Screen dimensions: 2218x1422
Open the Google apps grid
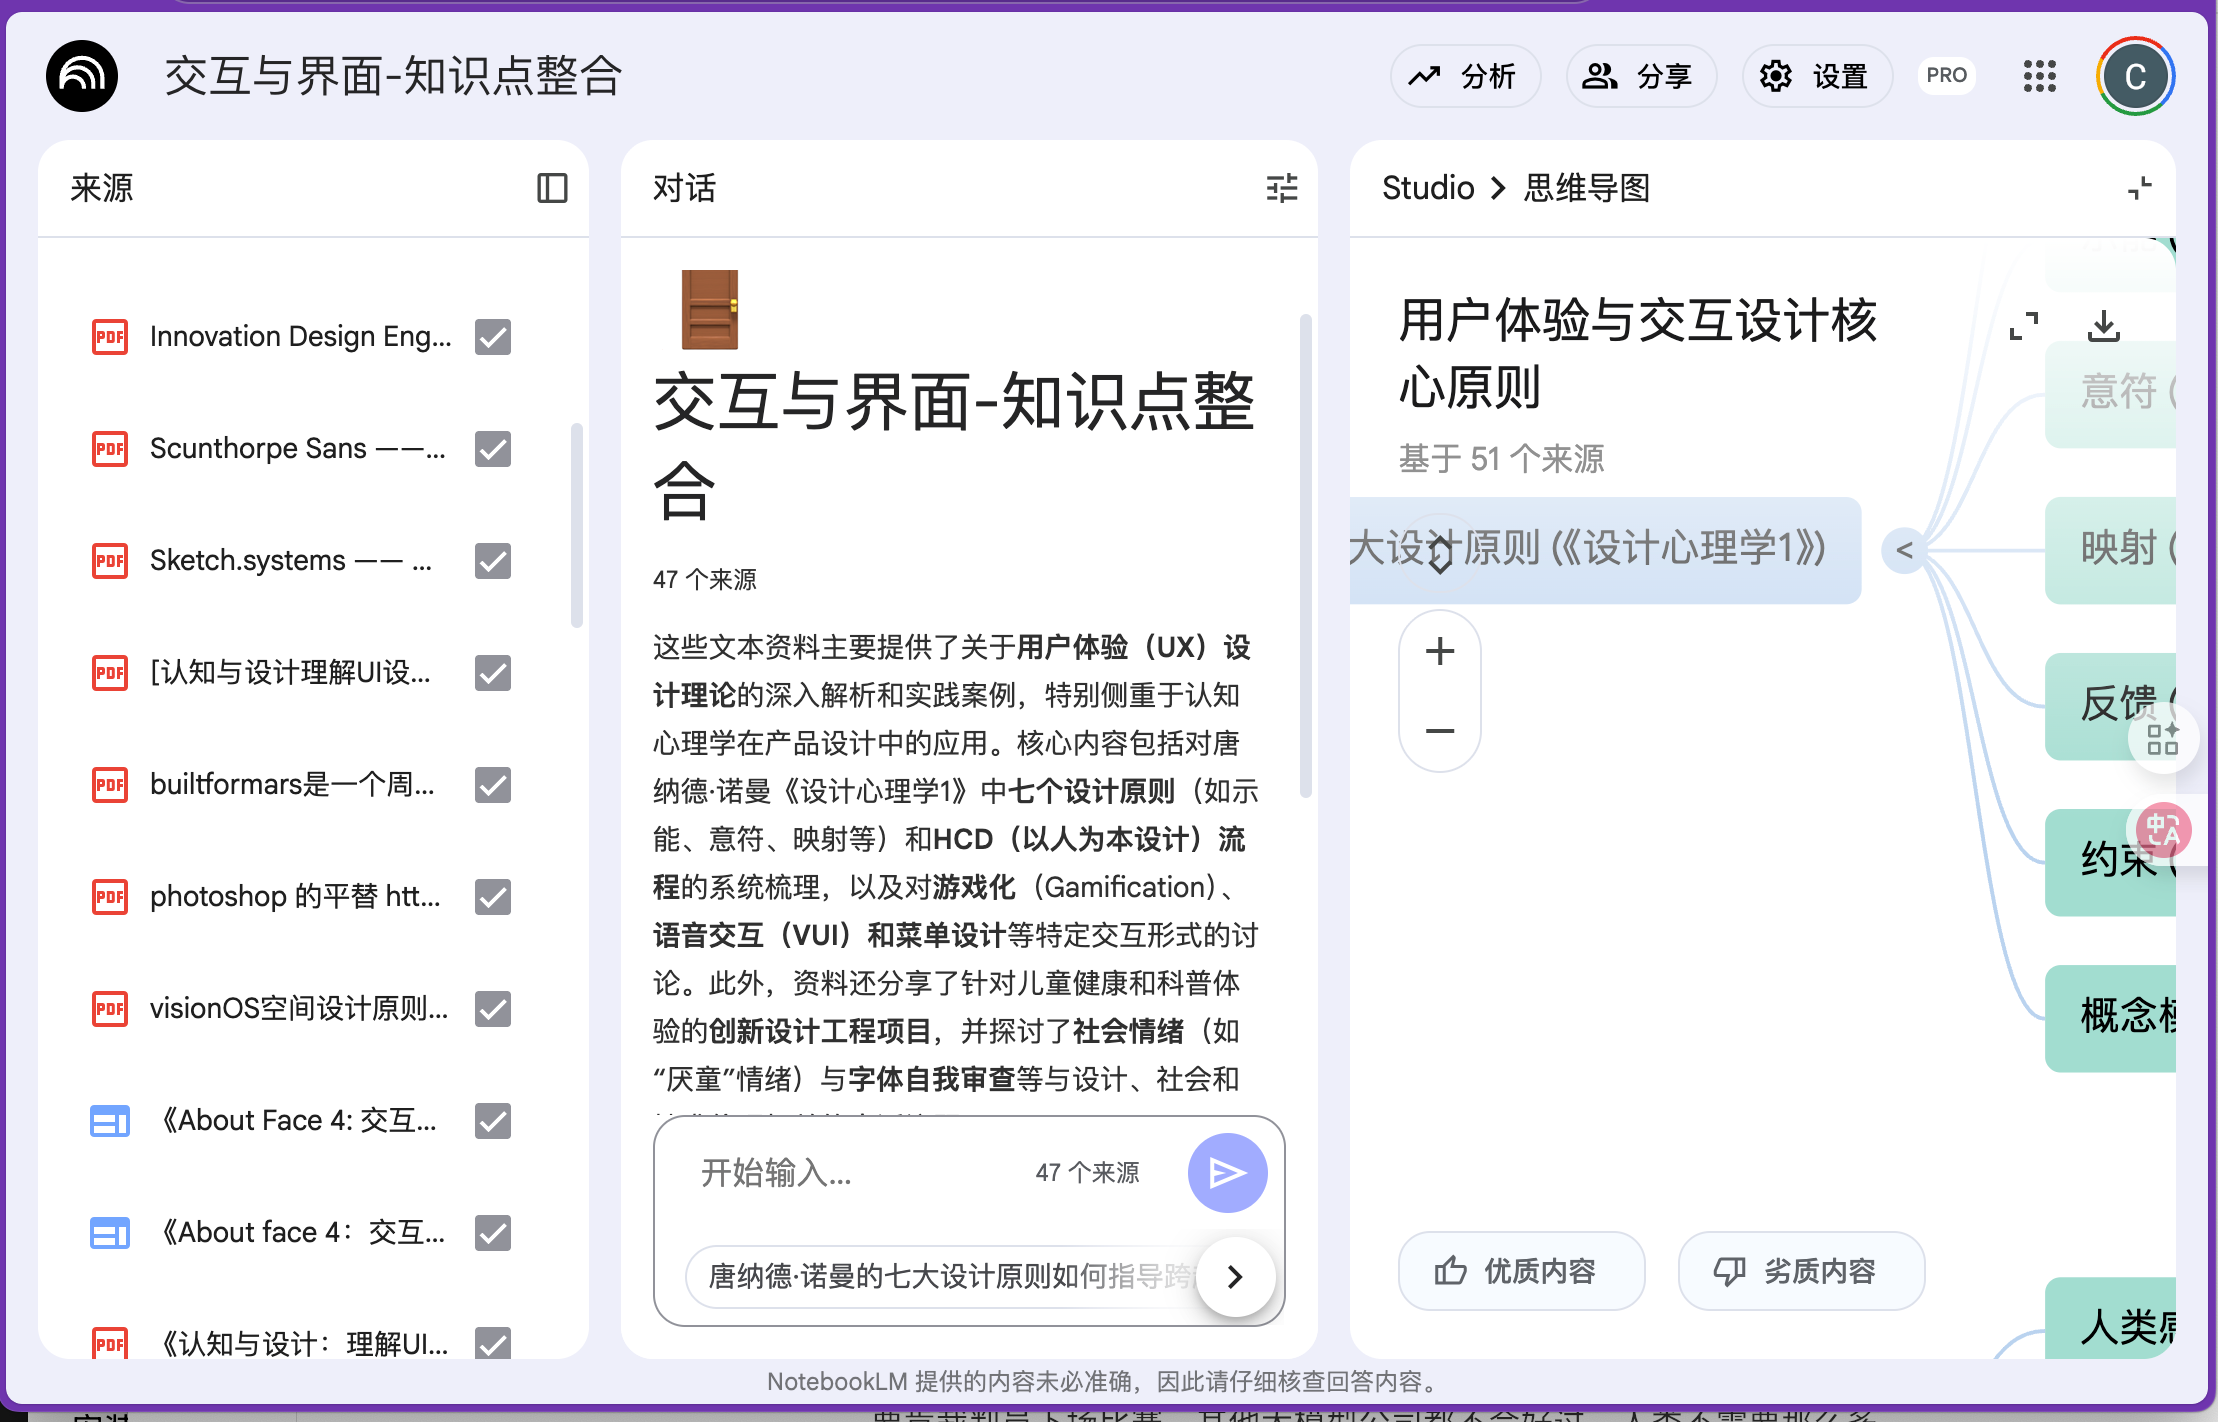coord(2039,76)
